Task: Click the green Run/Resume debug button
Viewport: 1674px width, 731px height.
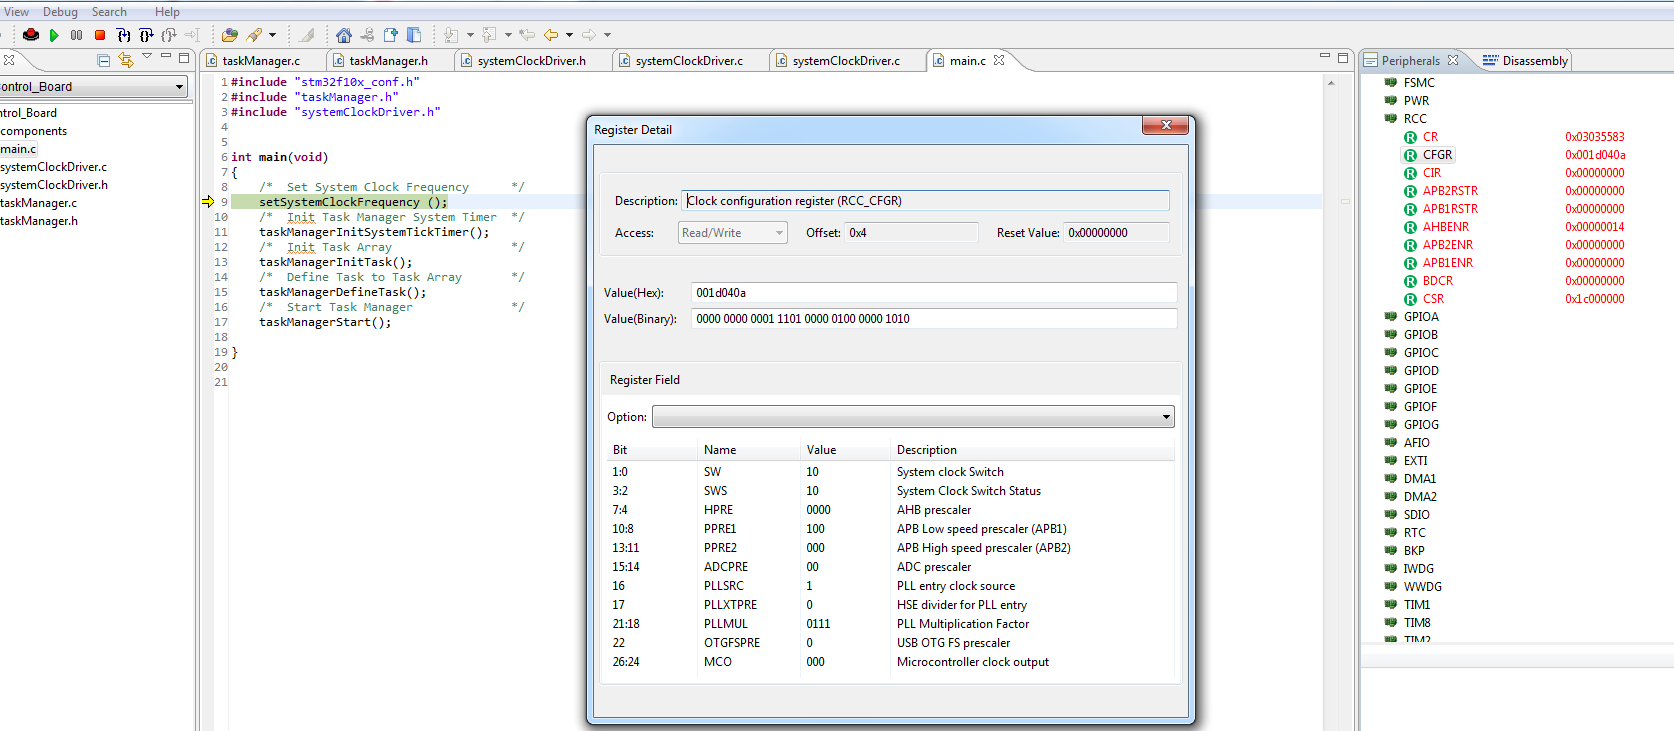Action: 54,35
